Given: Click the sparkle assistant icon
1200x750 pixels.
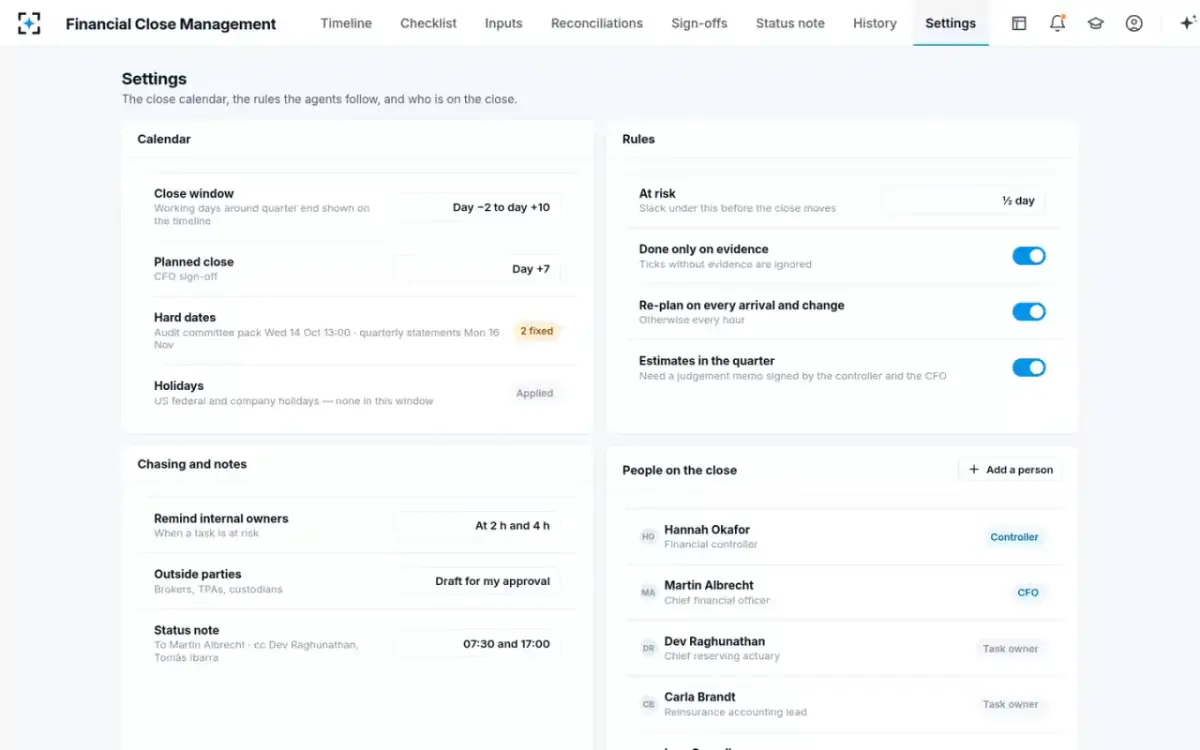Looking at the screenshot, I should coord(1187,23).
